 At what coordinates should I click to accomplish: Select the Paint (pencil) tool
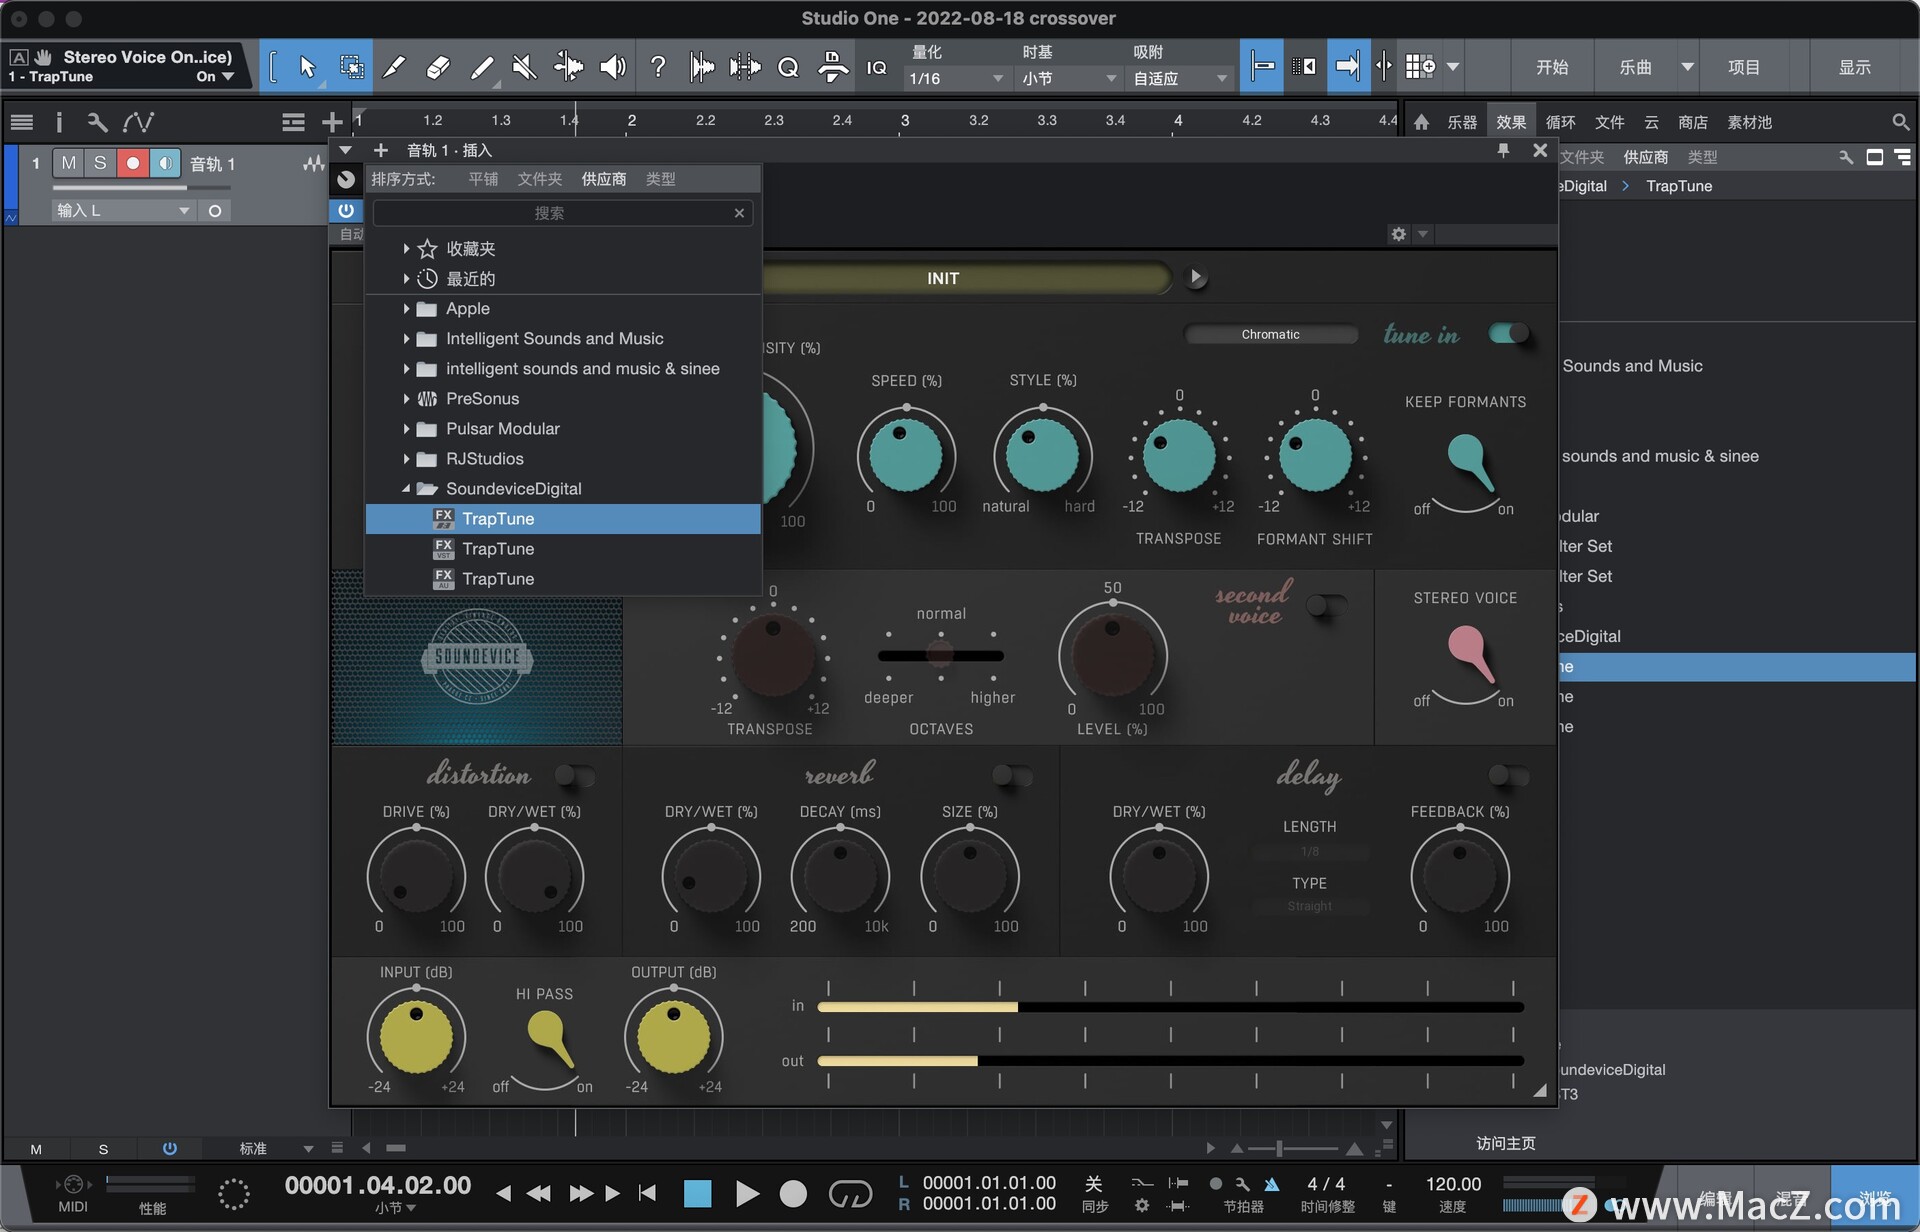coord(481,67)
